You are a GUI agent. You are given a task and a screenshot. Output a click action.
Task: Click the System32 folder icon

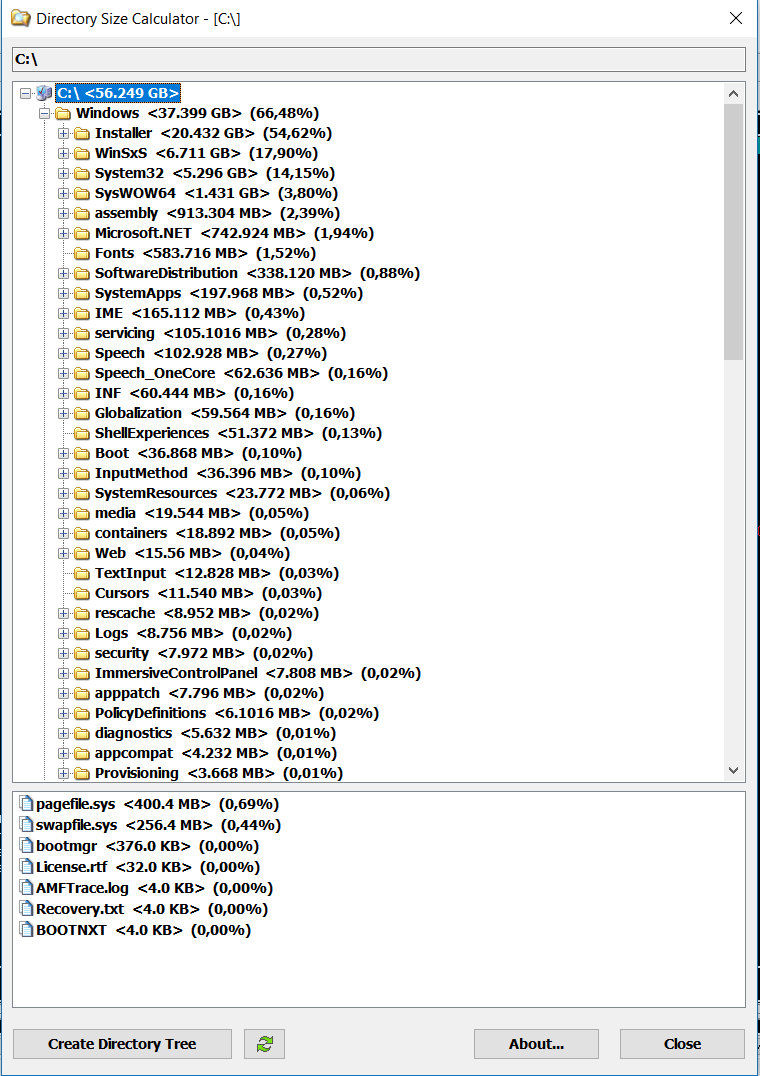pyautogui.click(x=82, y=173)
